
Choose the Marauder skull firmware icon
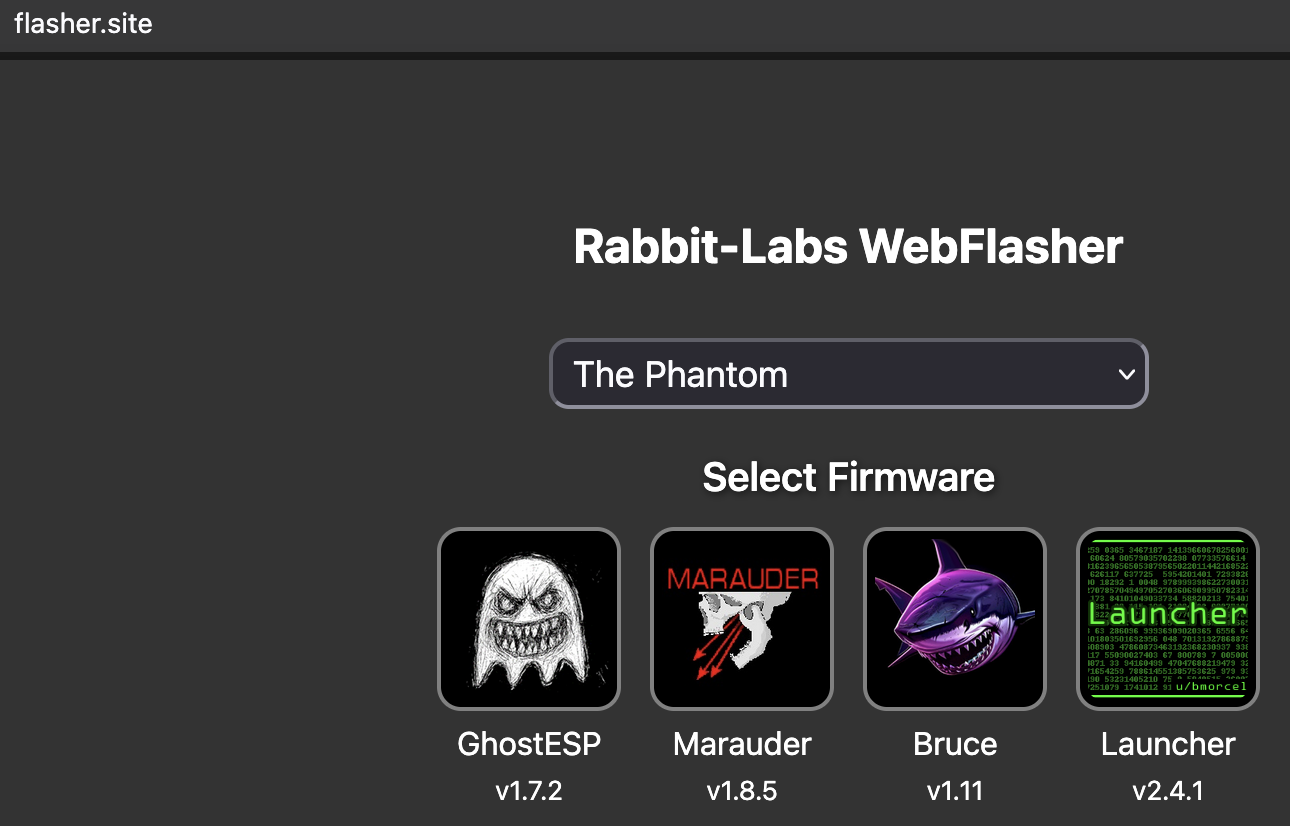(x=742, y=618)
